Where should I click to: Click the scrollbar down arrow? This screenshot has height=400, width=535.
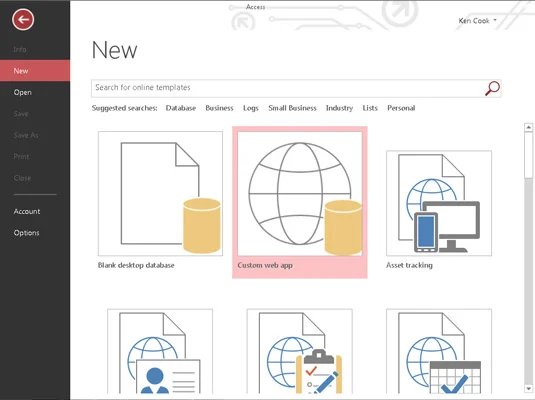[x=529, y=388]
